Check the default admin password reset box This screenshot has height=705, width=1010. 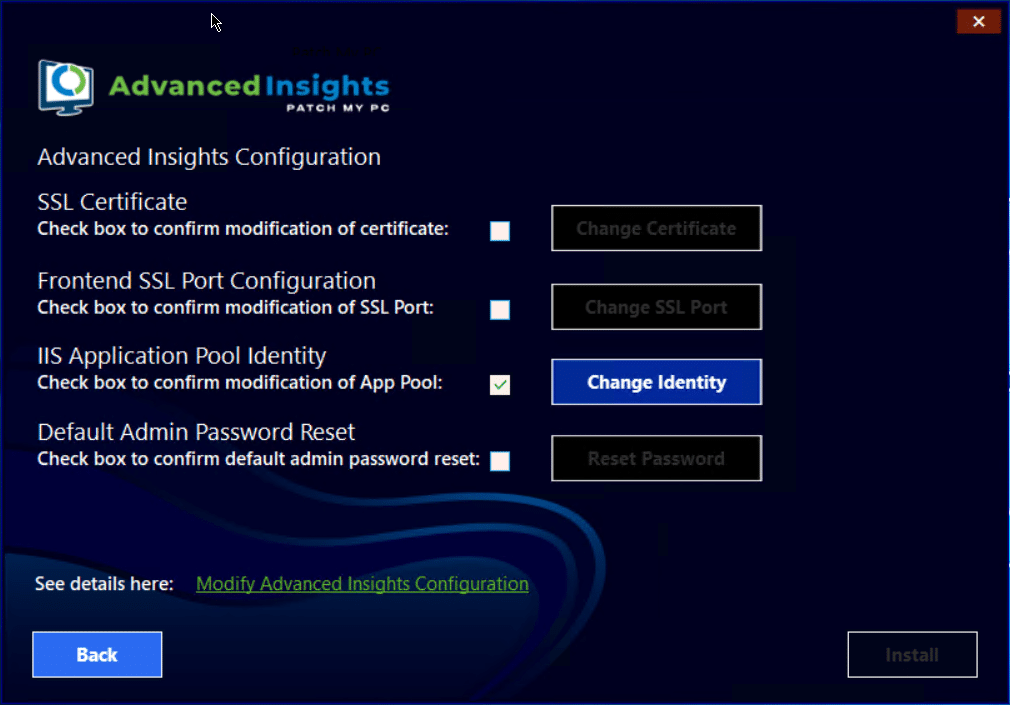tap(500, 461)
